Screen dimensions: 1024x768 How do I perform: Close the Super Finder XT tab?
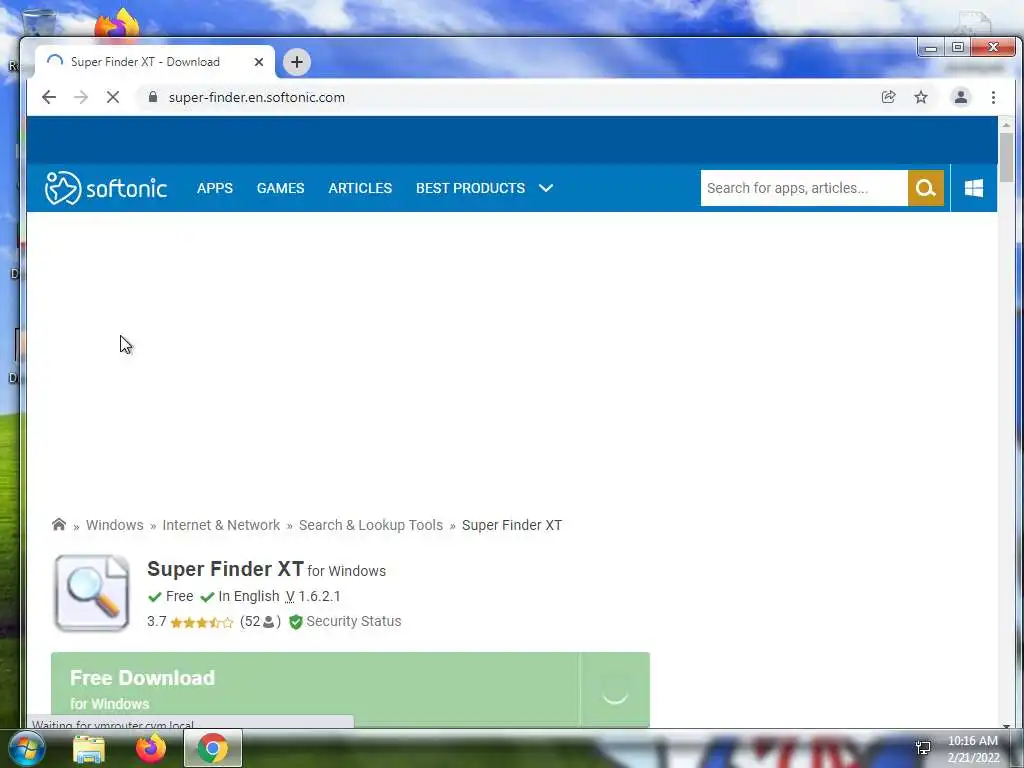click(x=259, y=62)
